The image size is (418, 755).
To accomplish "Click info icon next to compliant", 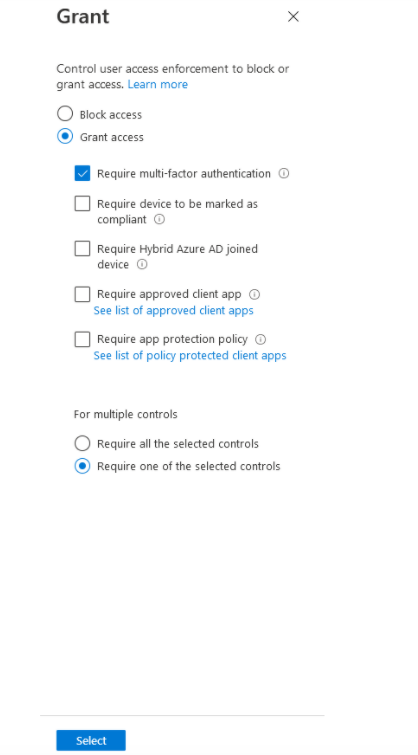I will point(159,219).
